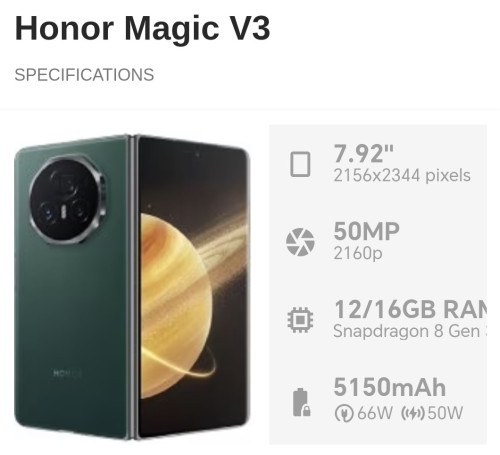The height and width of the screenshot is (455, 500).
Task: Click the 50MP camera spec
Action: tap(366, 231)
